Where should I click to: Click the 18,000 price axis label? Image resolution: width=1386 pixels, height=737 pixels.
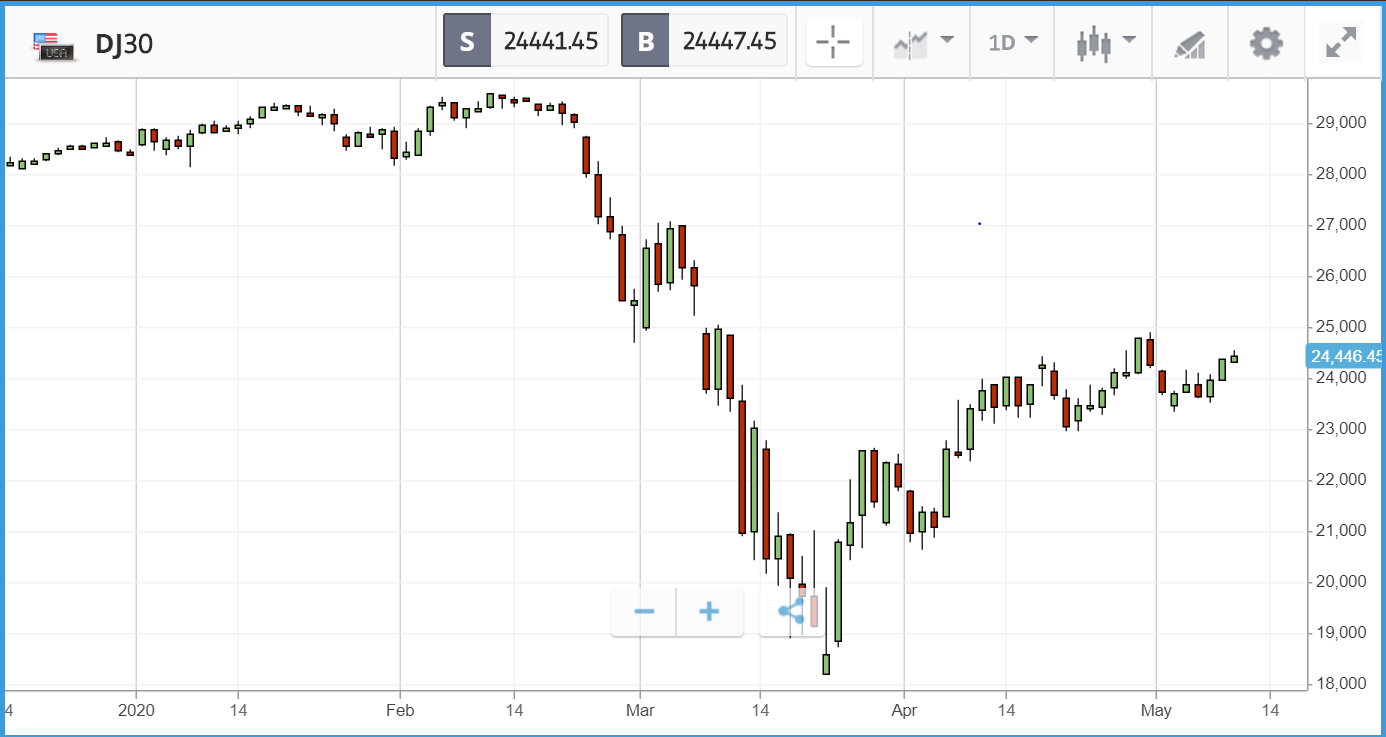1342,684
